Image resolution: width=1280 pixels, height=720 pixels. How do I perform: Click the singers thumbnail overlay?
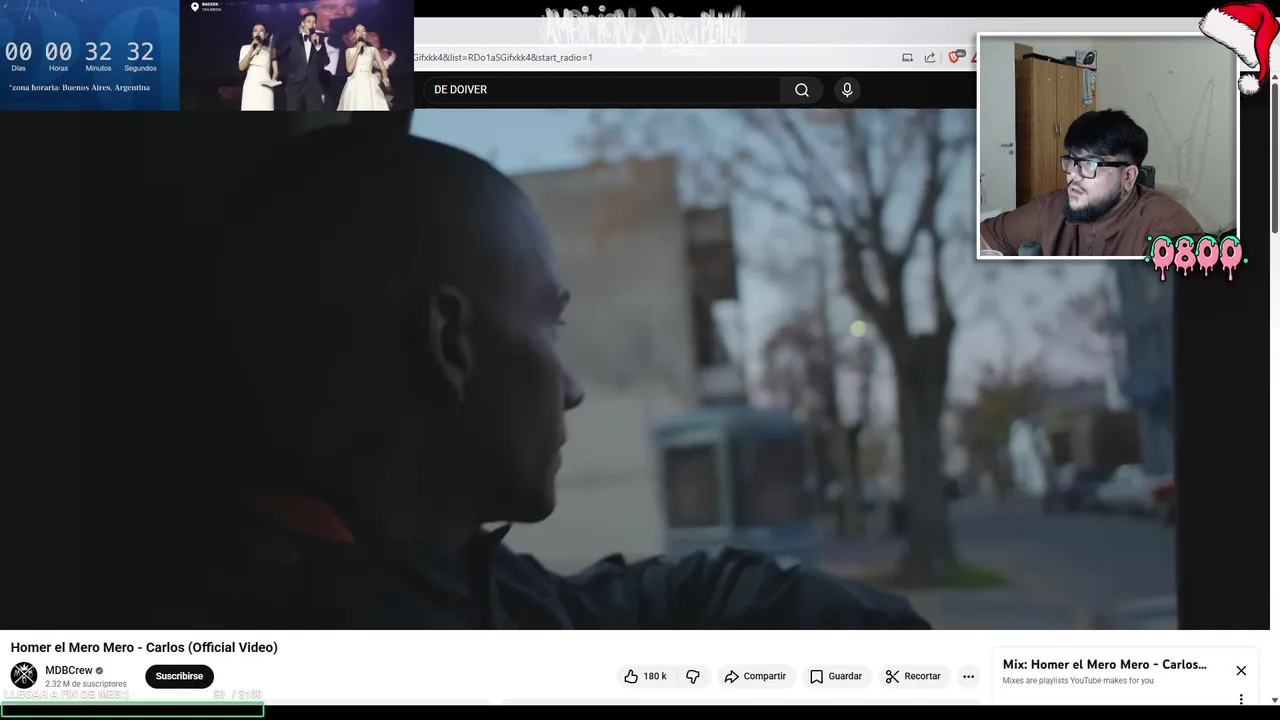(x=297, y=55)
